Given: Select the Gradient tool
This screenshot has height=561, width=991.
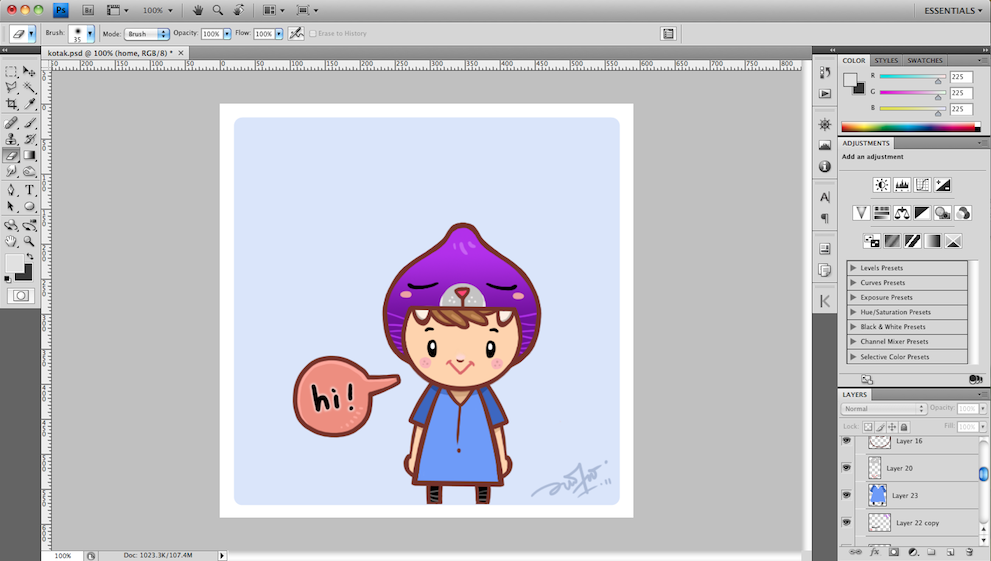Looking at the screenshot, I should [29, 155].
